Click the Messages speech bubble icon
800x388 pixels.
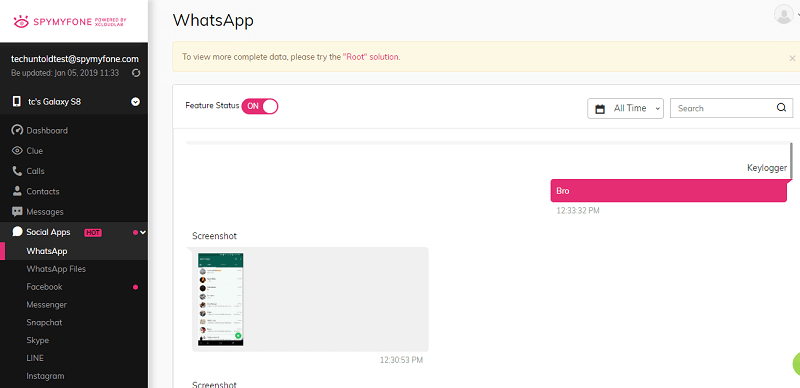pyautogui.click(x=17, y=211)
